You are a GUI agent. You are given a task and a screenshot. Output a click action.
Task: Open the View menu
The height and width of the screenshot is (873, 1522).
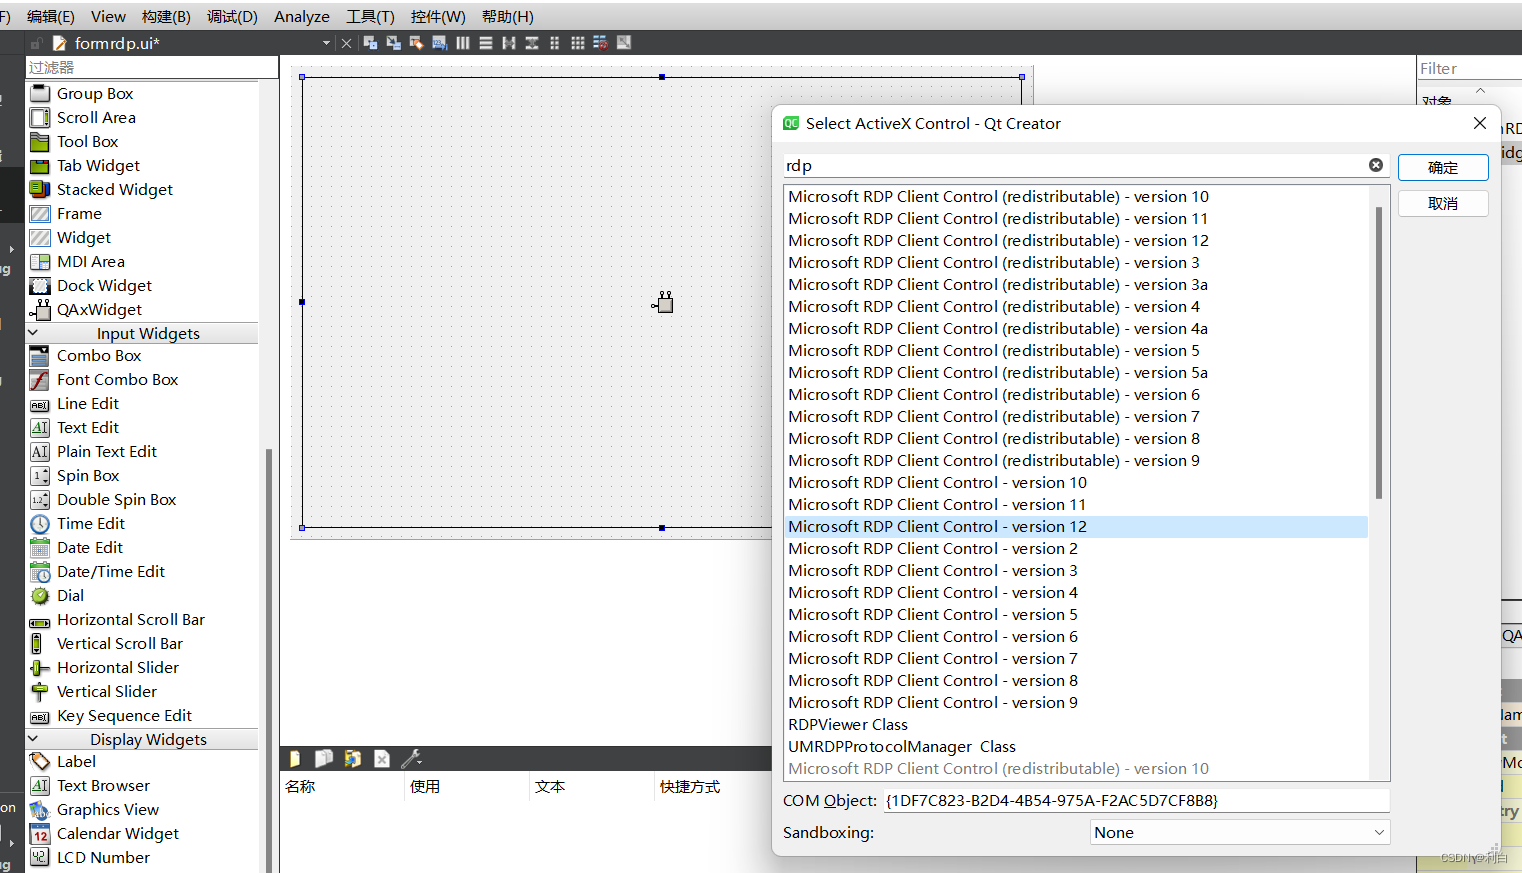(108, 17)
